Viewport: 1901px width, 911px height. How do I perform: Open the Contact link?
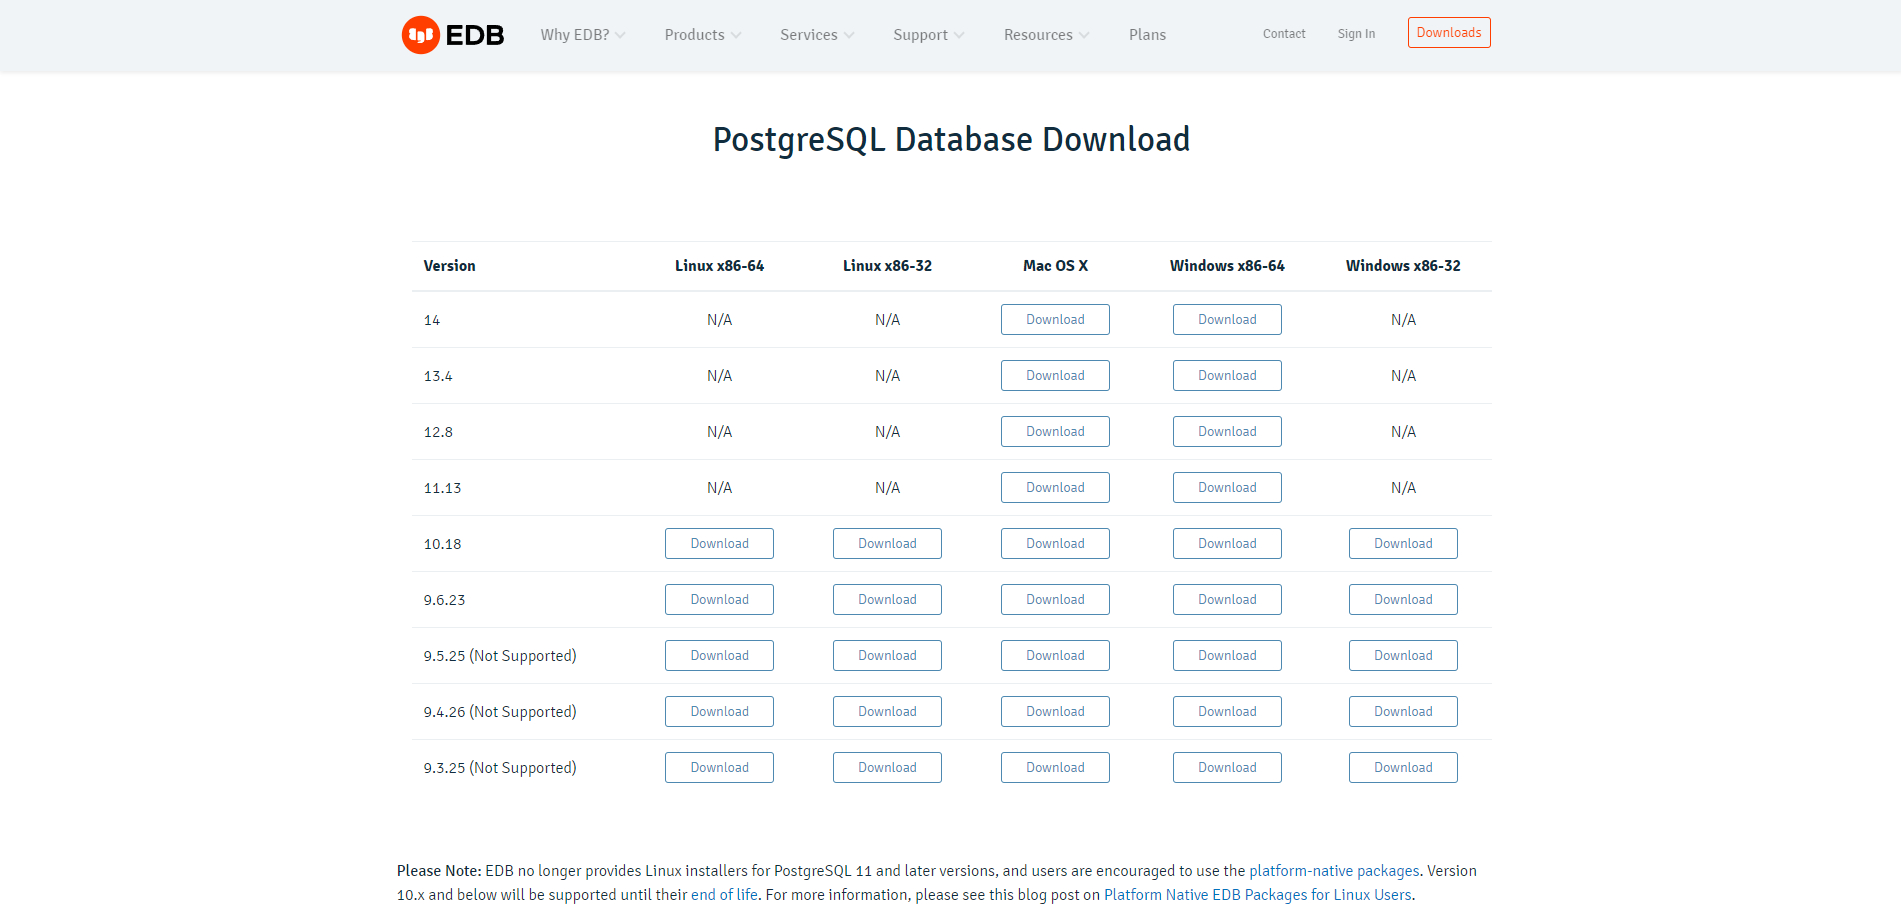coord(1284,34)
